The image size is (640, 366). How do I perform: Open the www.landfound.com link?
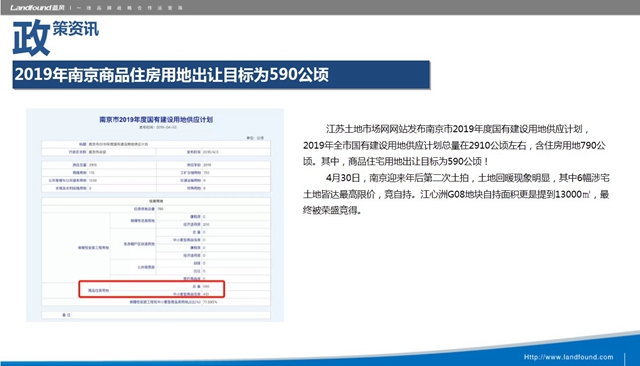pyautogui.click(x=568, y=357)
